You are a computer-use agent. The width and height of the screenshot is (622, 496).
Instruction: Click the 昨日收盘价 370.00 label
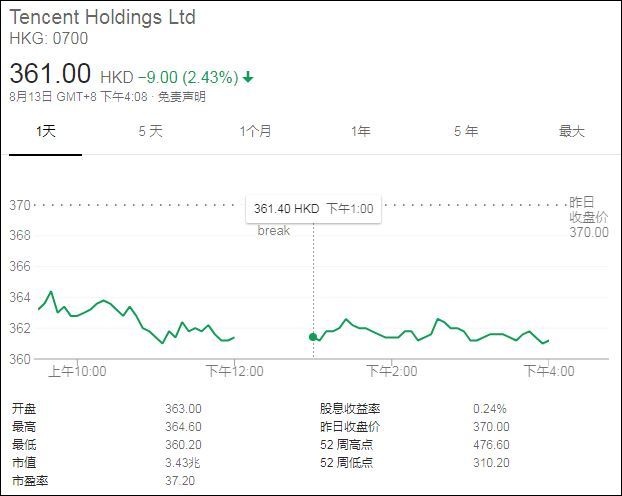588,217
